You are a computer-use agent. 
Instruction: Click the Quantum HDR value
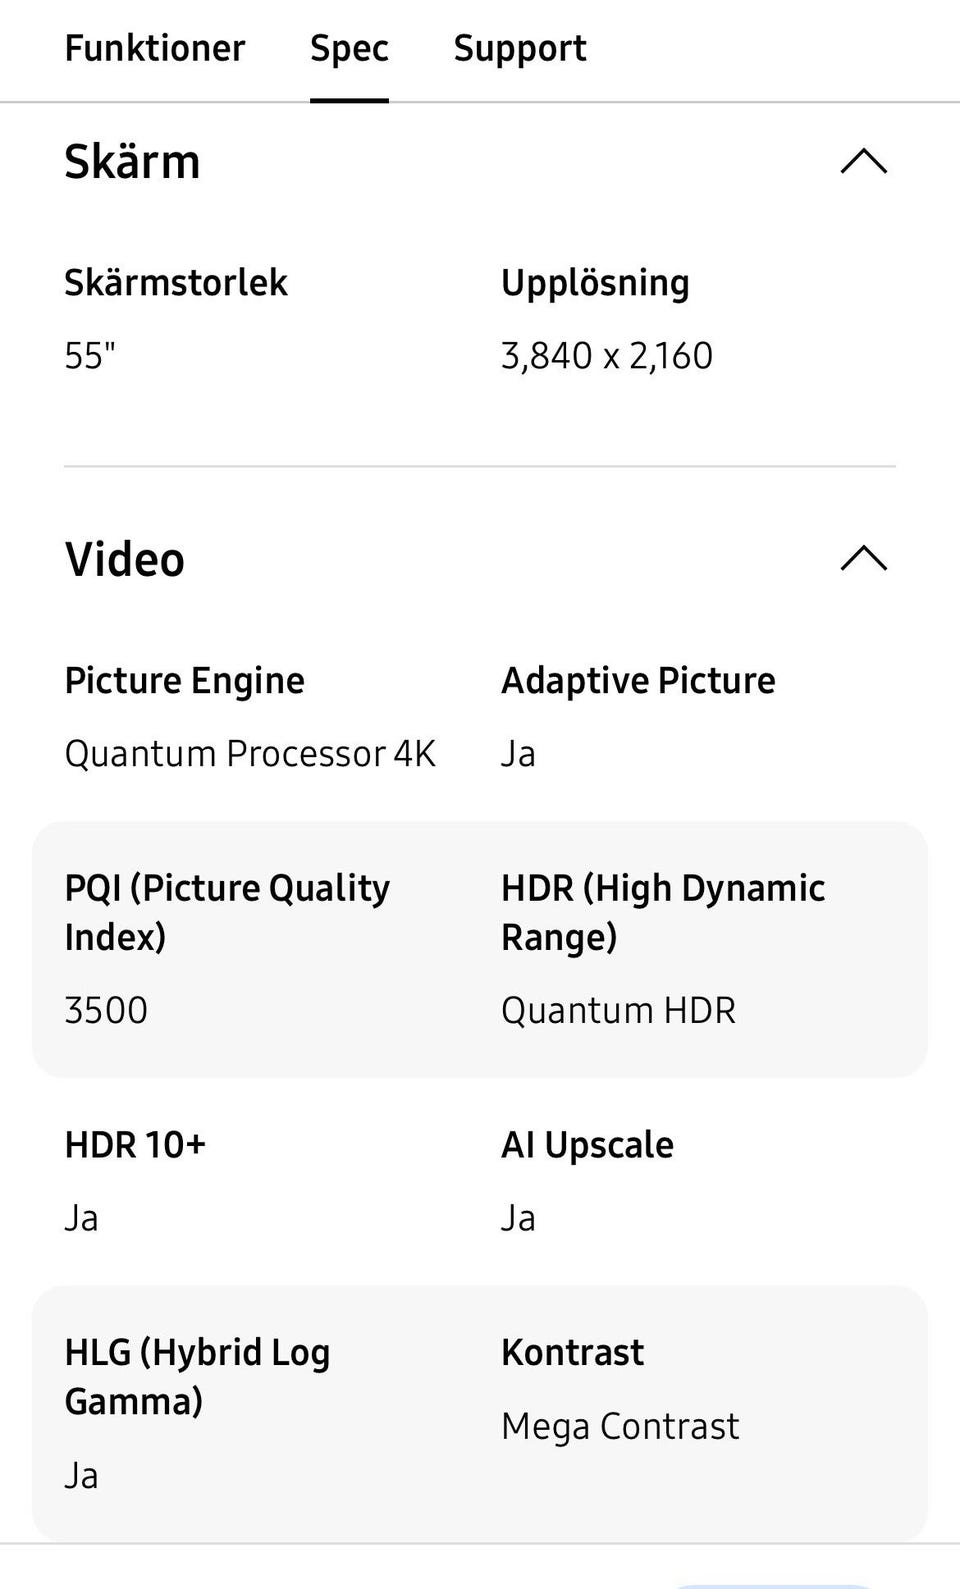pos(618,1010)
